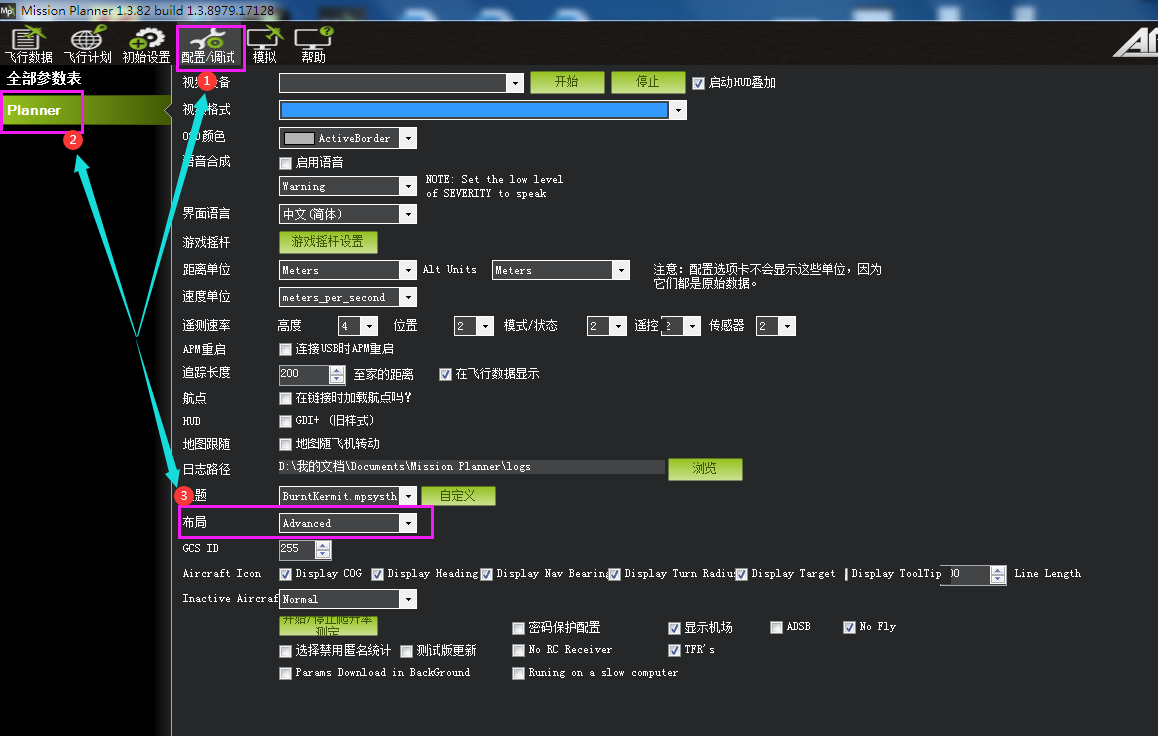Screen dimensions: 1158x736
Task: Click the 浏览 browse log path button
Action: pos(704,468)
